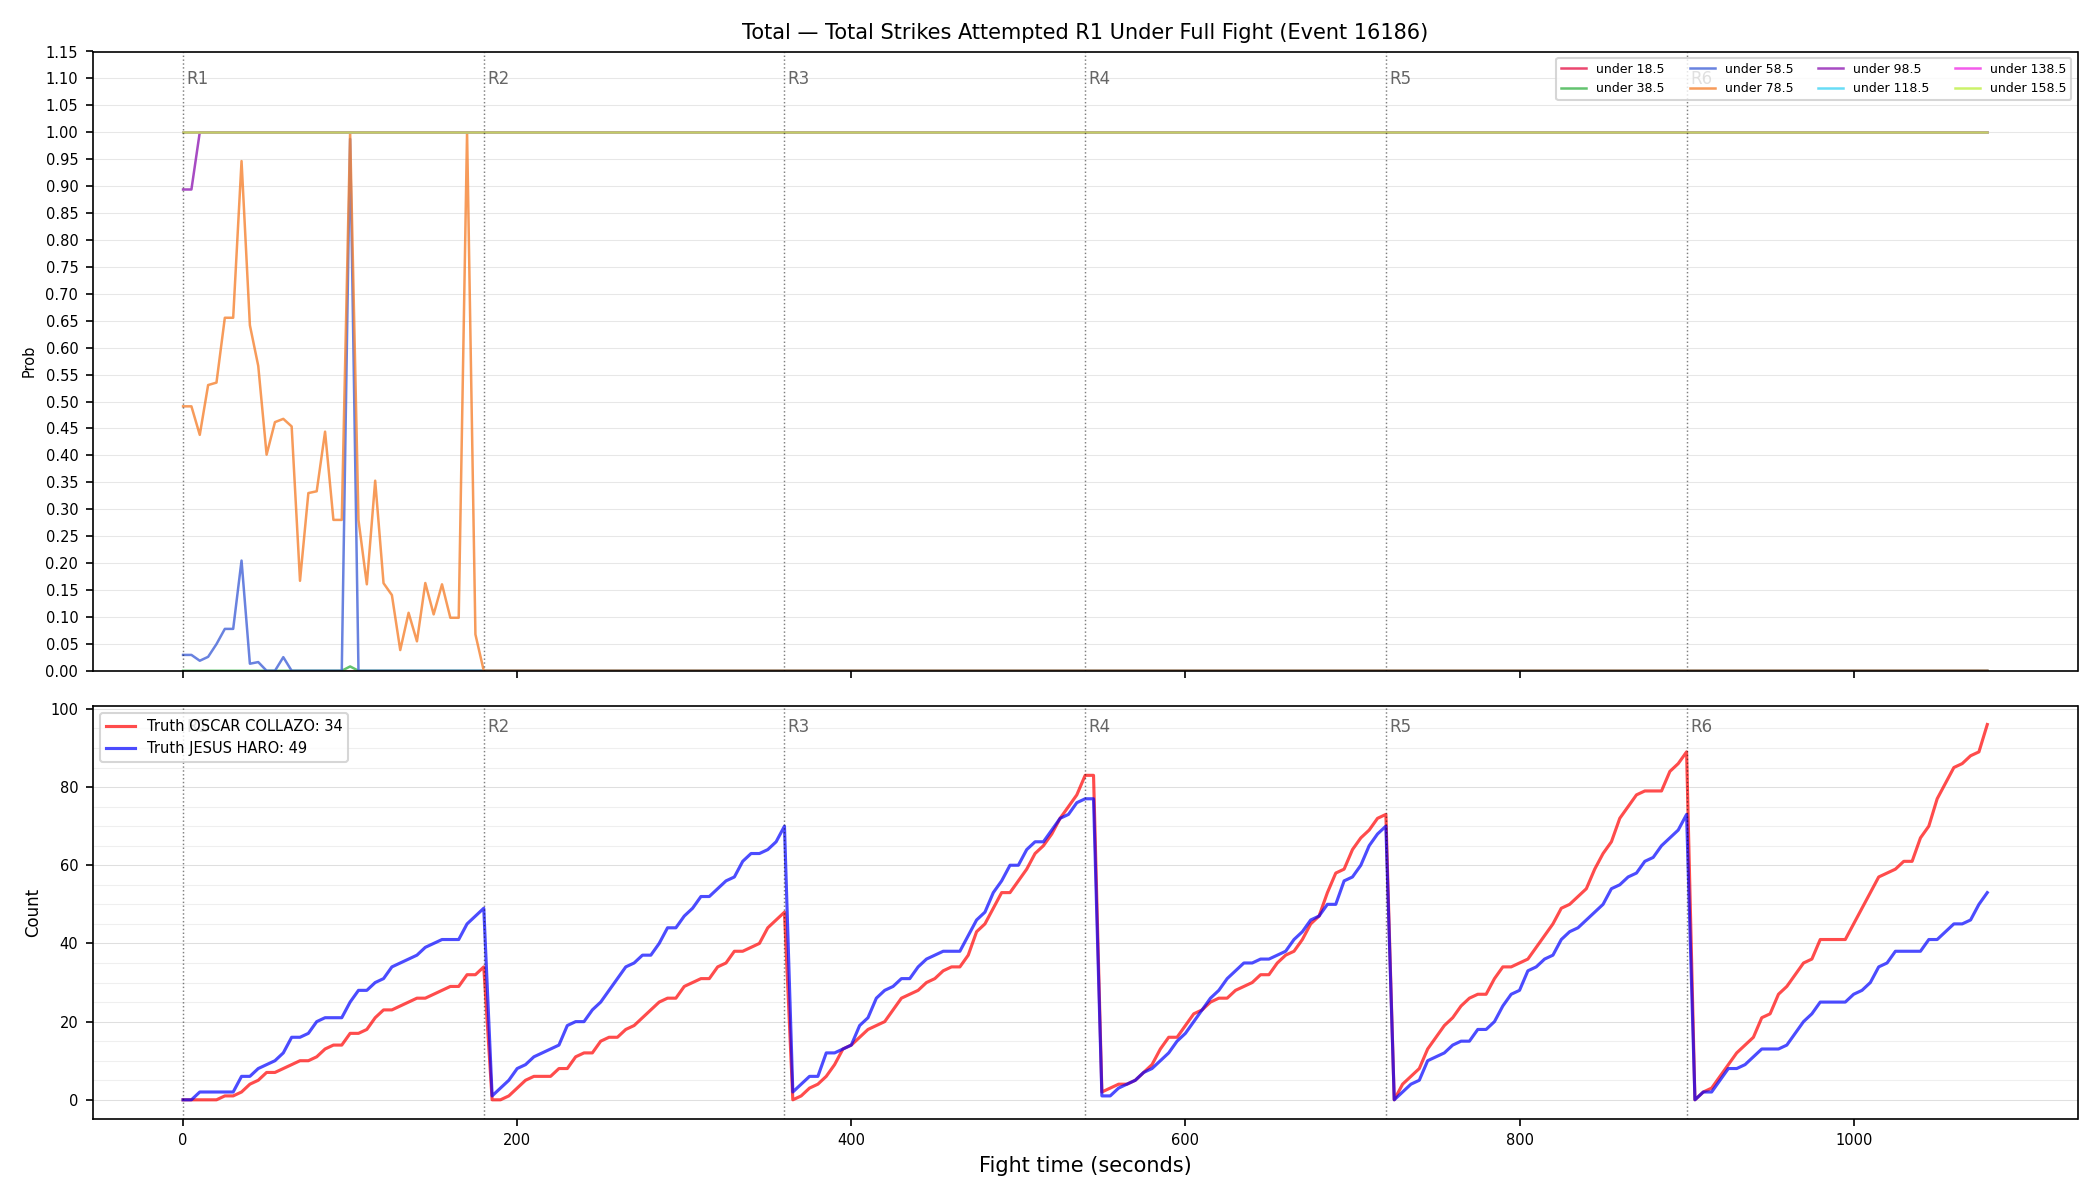
Task: Click the 0.05 tick on Prob axis
Action: point(62,644)
